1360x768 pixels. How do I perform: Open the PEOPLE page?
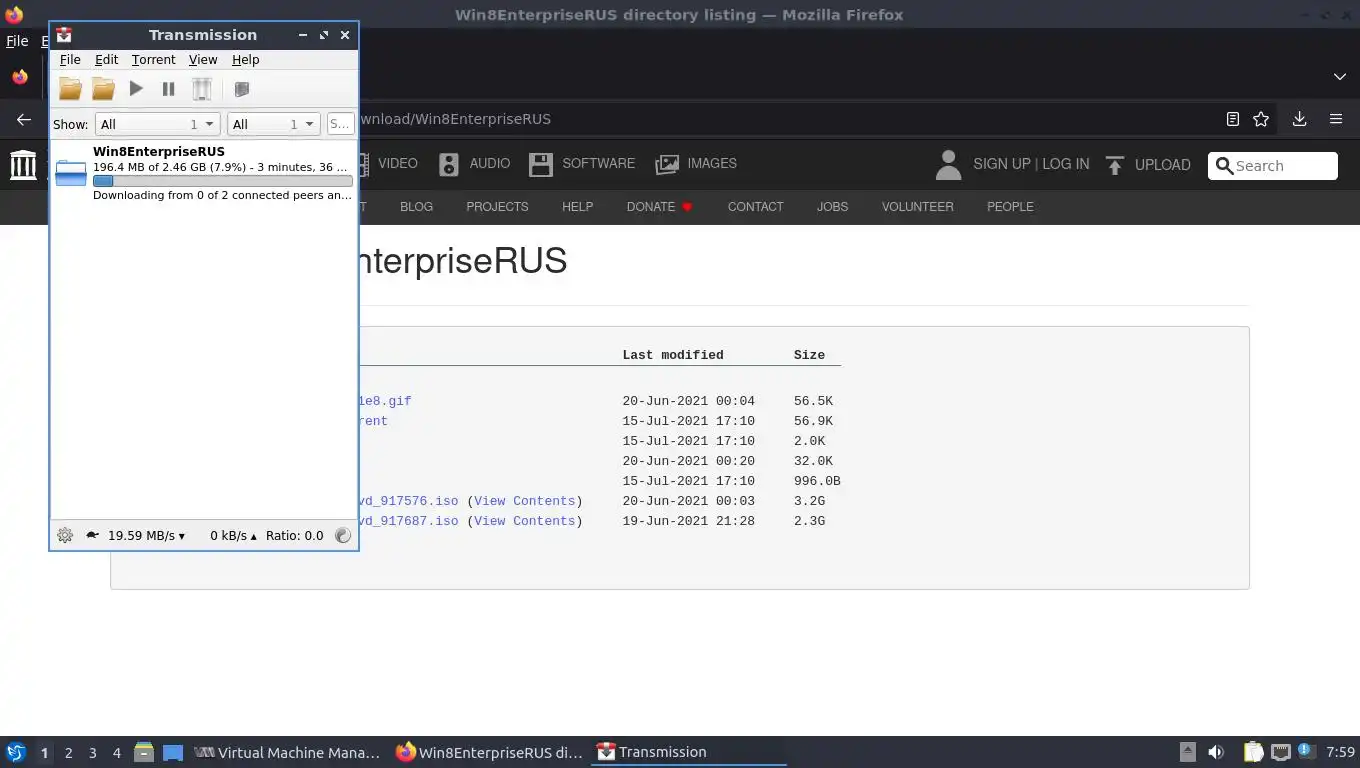pos(1010,207)
